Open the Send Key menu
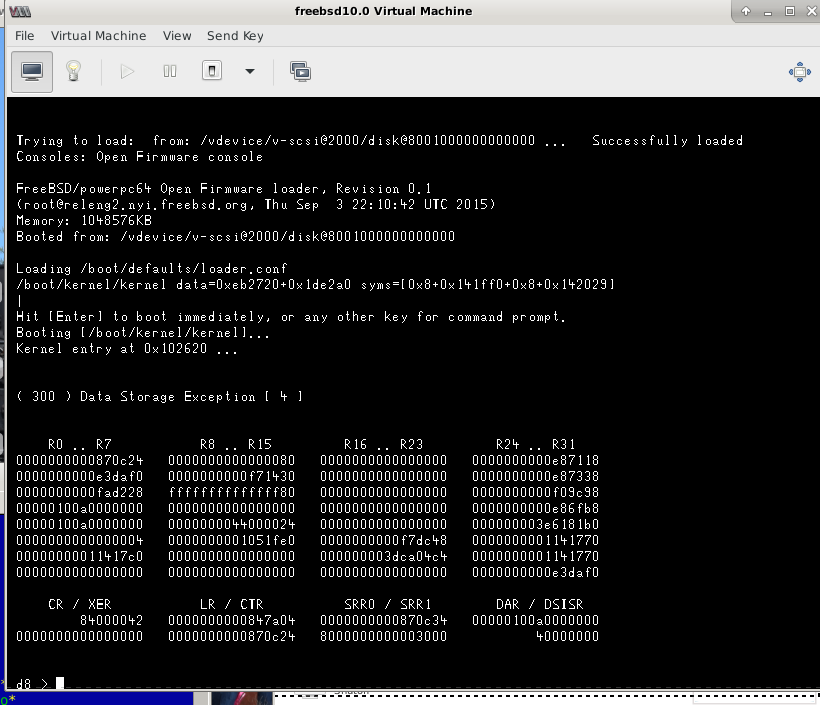Screen dimensions: 820x705 tap(235, 36)
